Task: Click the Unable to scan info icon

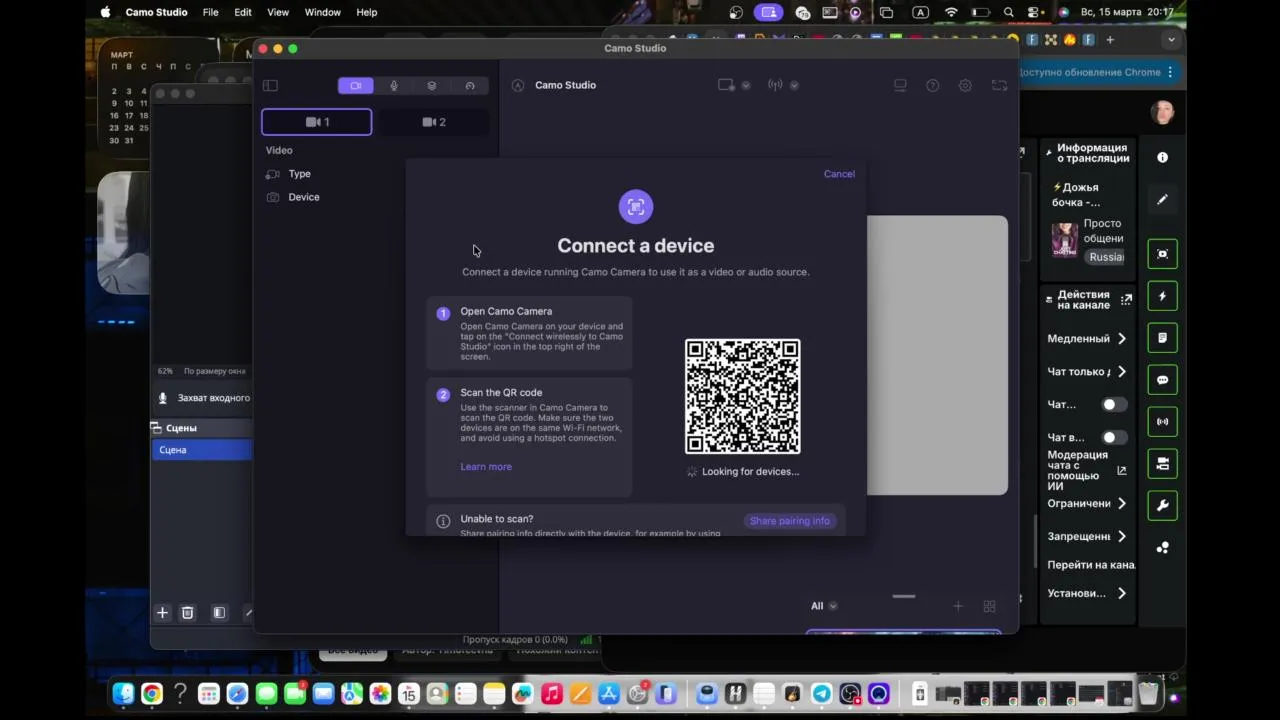Action: click(443, 521)
